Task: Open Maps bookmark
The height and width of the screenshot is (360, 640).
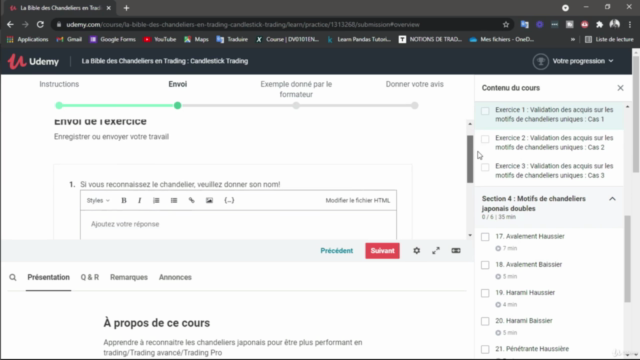Action: [196, 40]
